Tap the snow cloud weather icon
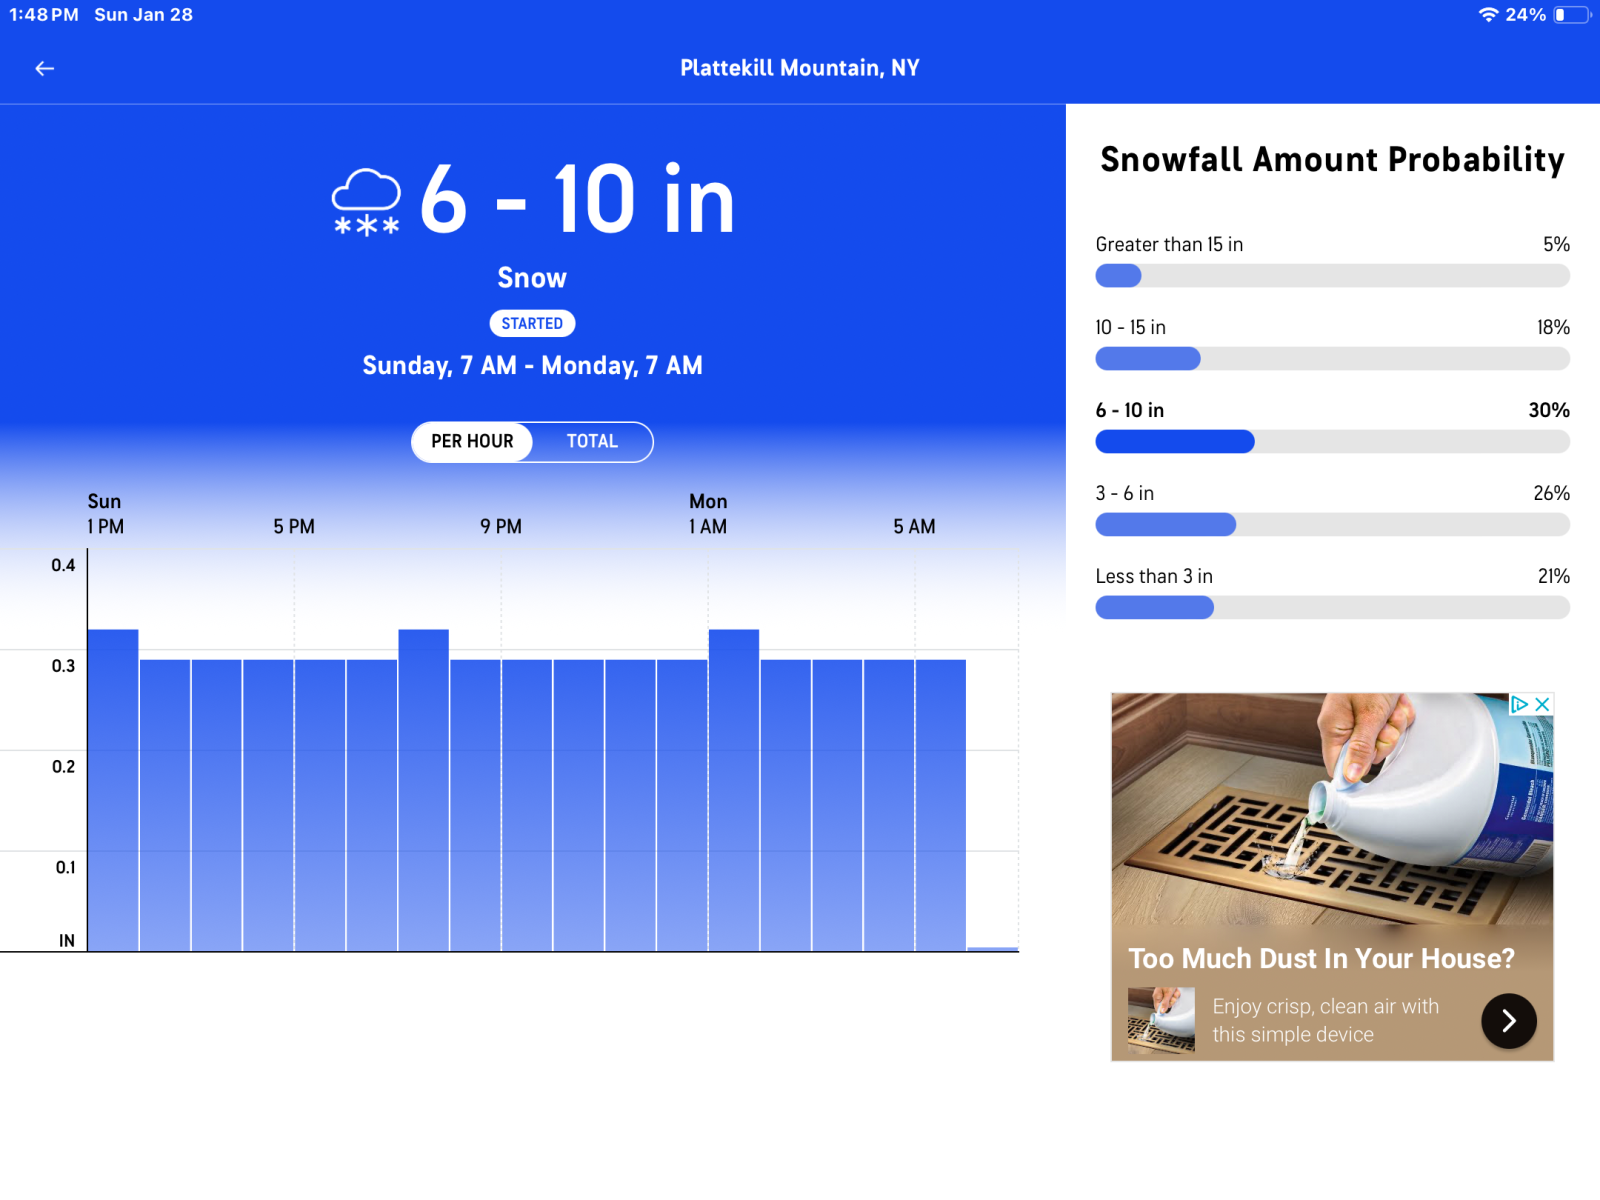This screenshot has height=1200, width=1600. pos(366,202)
